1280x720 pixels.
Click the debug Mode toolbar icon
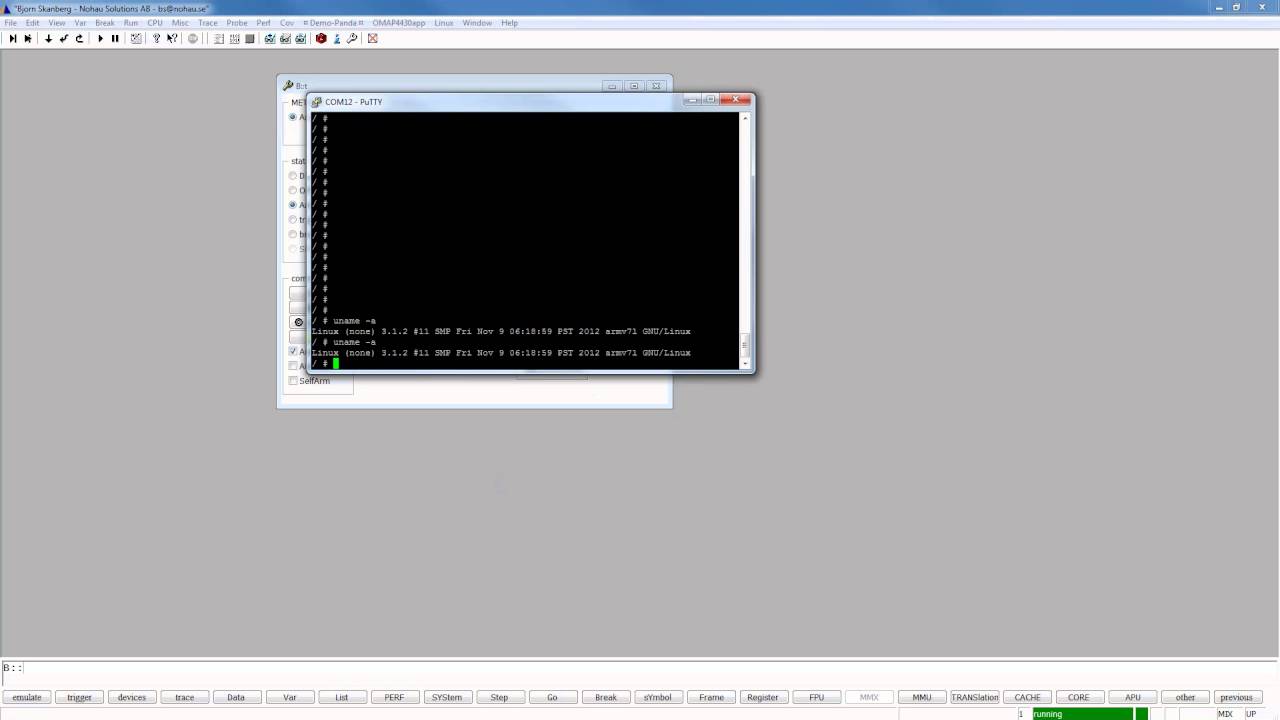(x=136, y=38)
